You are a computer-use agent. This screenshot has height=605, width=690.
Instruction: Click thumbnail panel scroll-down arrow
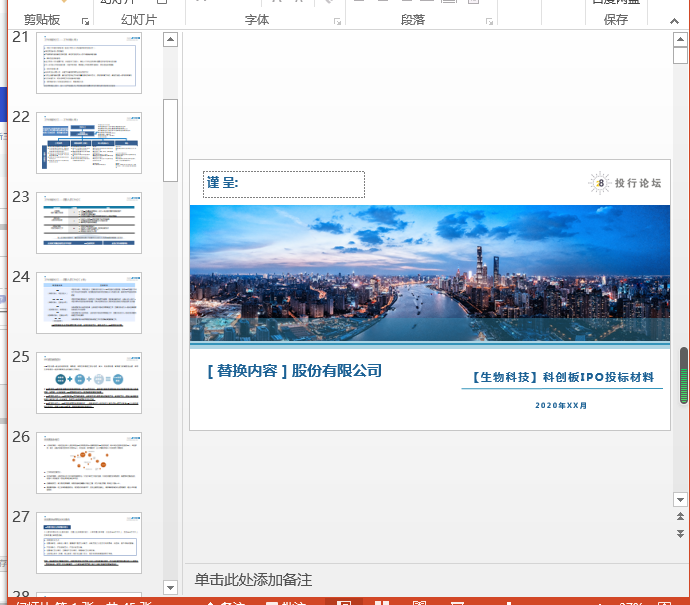pos(170,587)
